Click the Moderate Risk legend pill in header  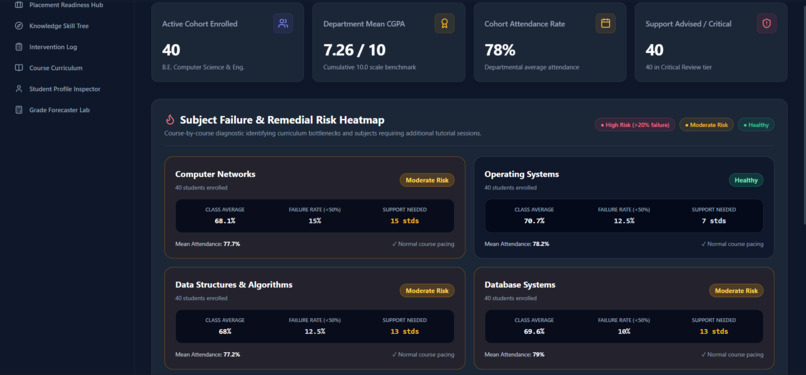pyautogui.click(x=706, y=125)
